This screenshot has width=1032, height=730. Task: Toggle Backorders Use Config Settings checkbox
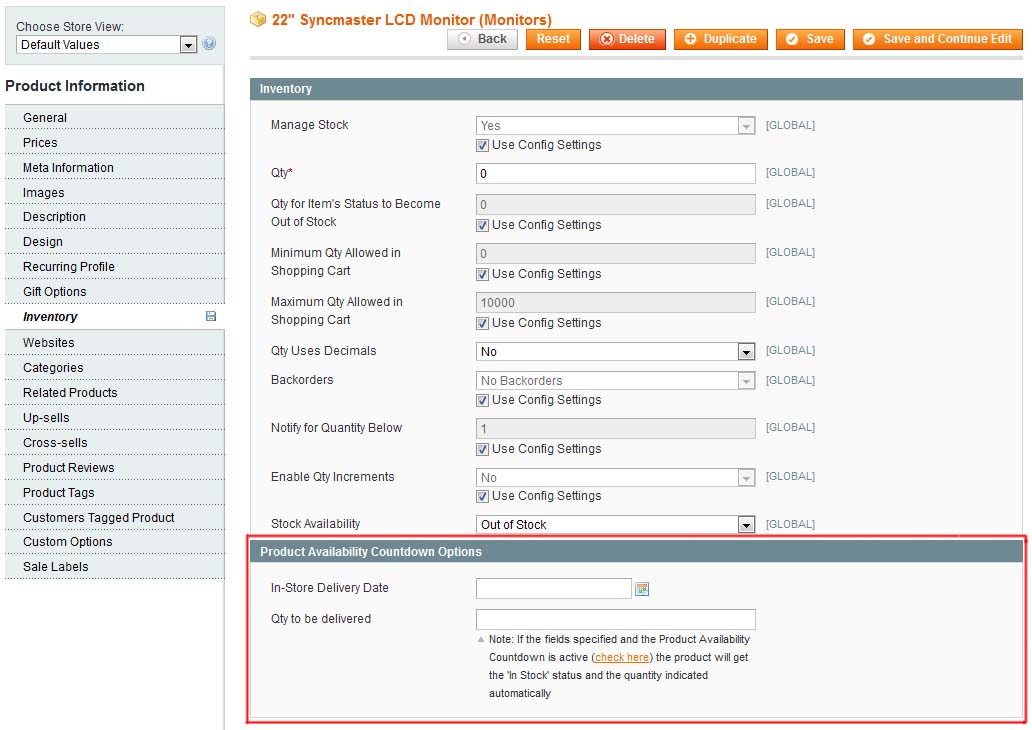(482, 400)
